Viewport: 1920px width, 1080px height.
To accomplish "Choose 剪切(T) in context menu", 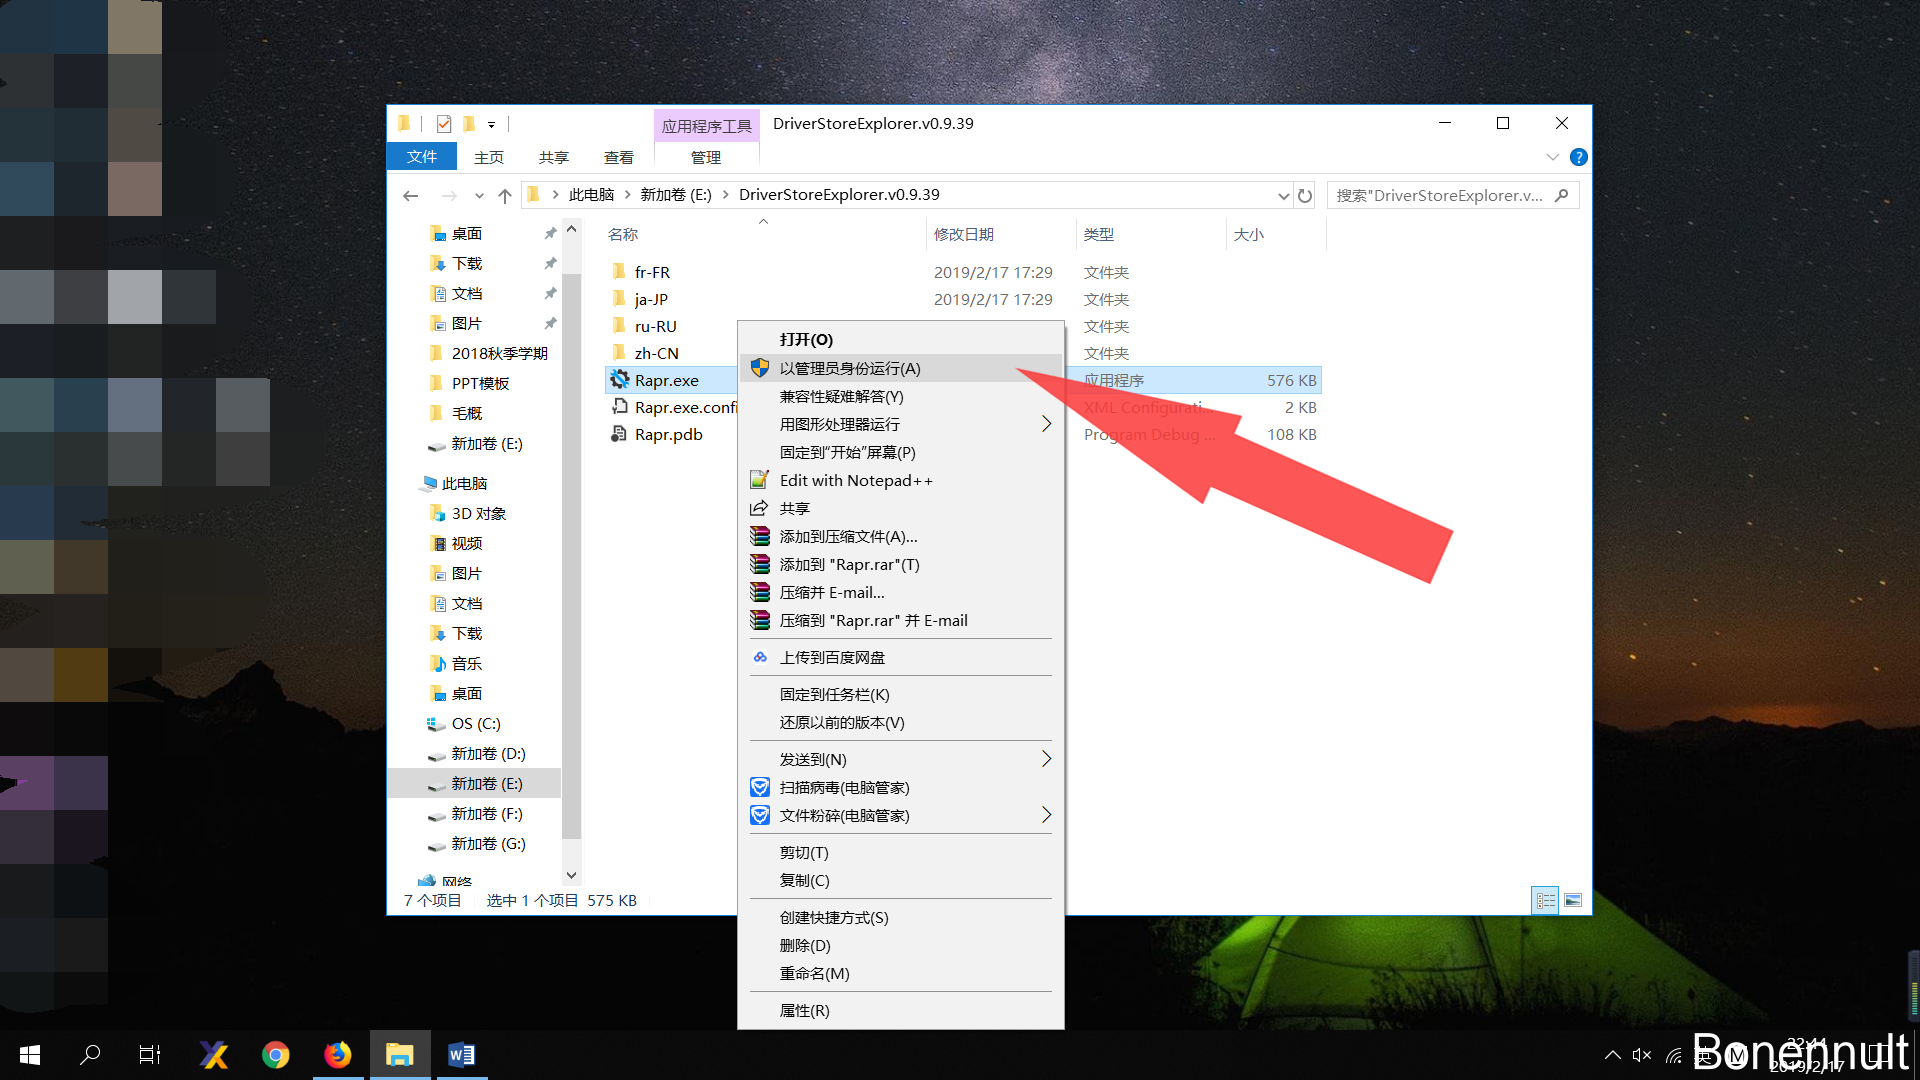I will 900,852.
